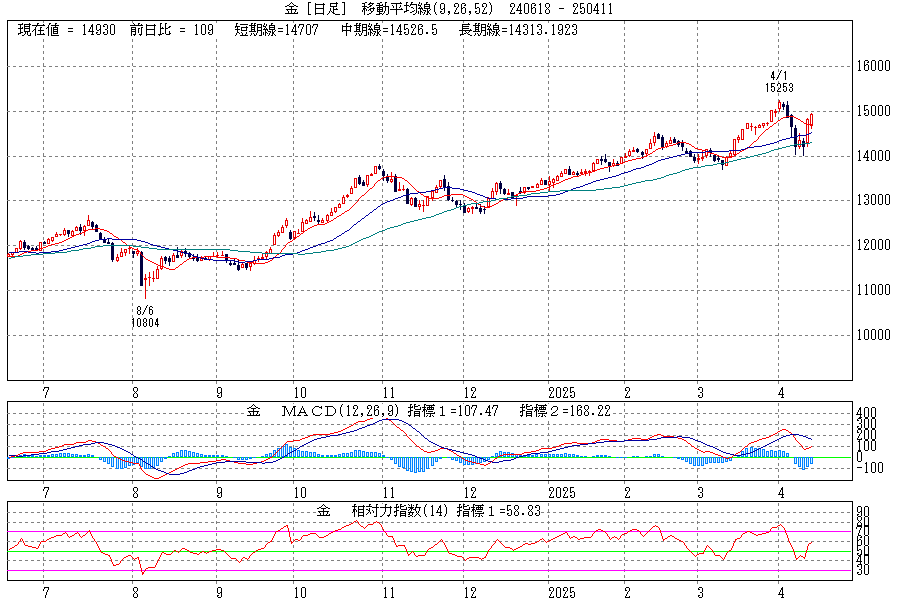Click the long black candlestick at the 8/6 low
Viewport: 900px width, 600px height.
[x=142, y=269]
